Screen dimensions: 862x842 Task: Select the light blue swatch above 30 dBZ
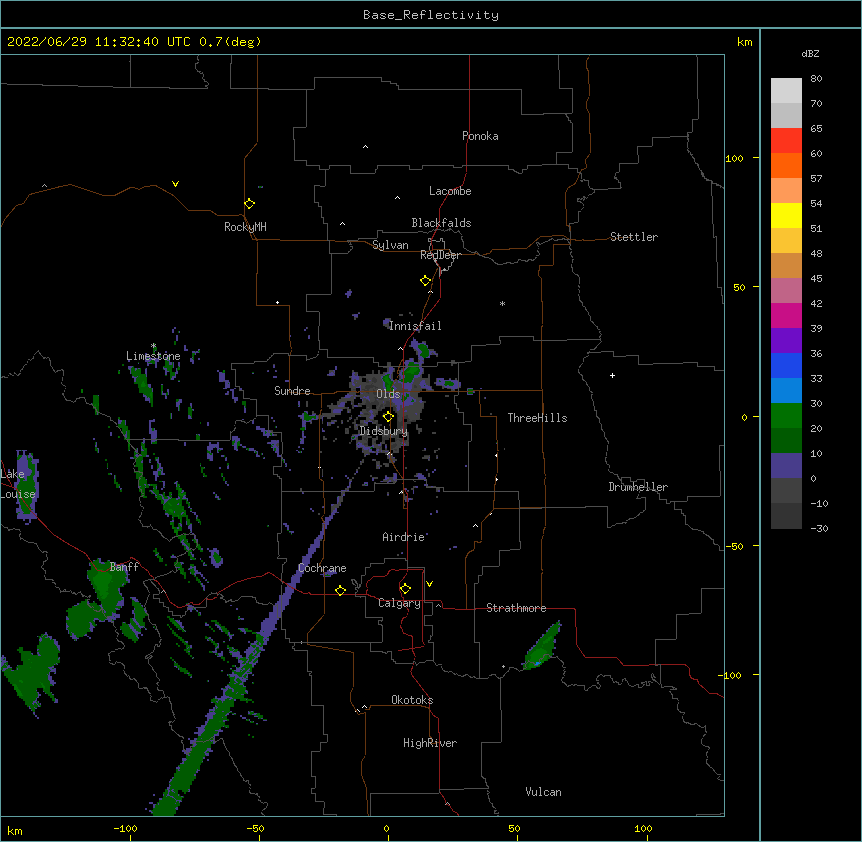pos(786,391)
